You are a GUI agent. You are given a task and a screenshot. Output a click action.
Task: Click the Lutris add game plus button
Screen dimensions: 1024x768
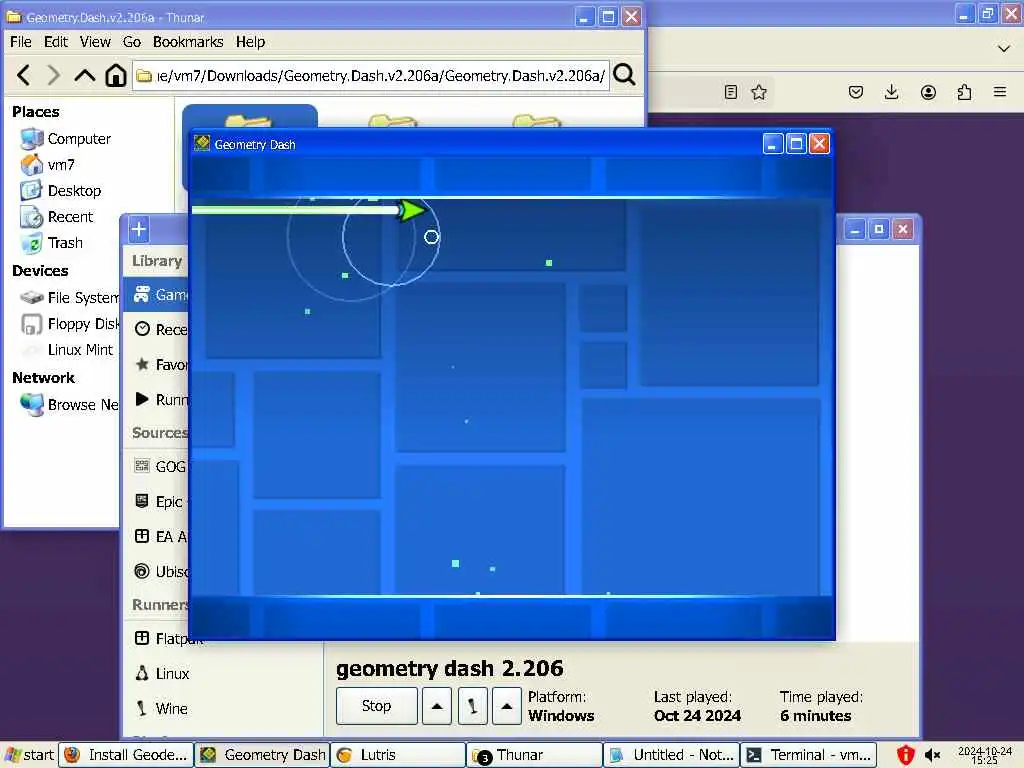tap(138, 229)
